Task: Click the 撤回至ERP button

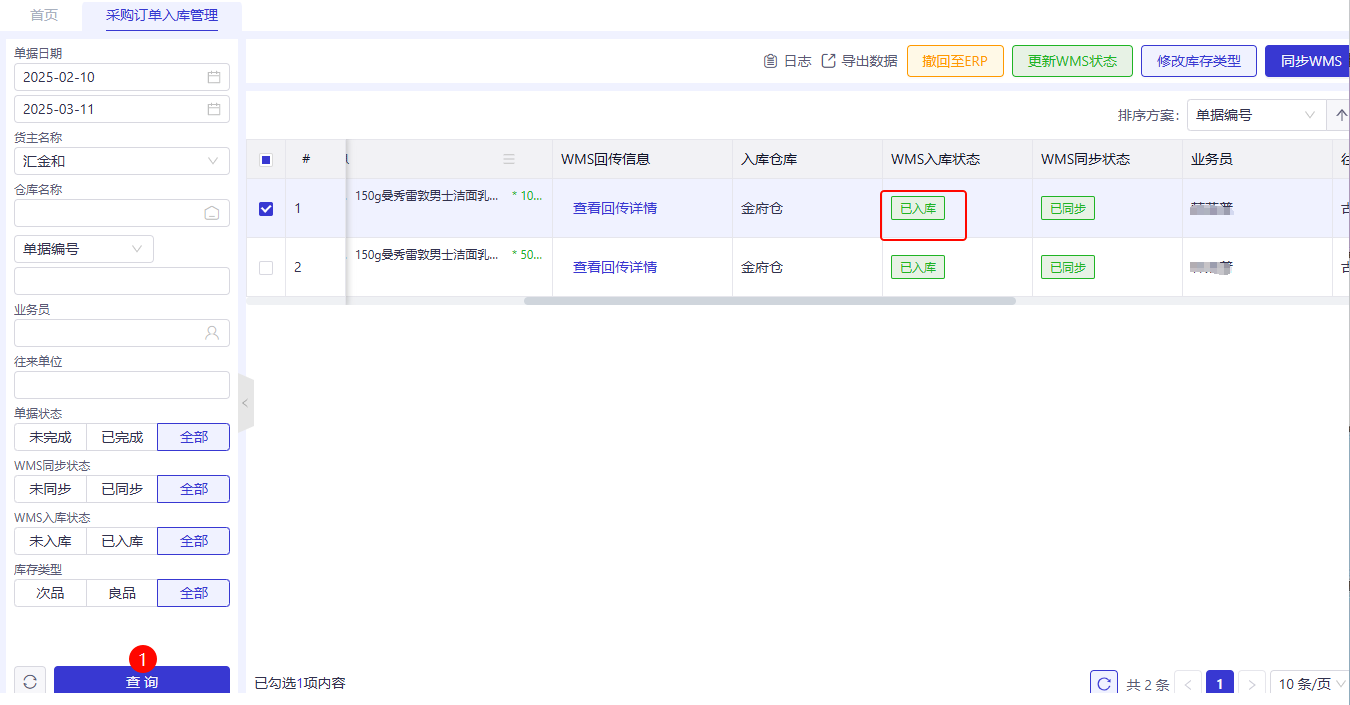Action: 955,61
